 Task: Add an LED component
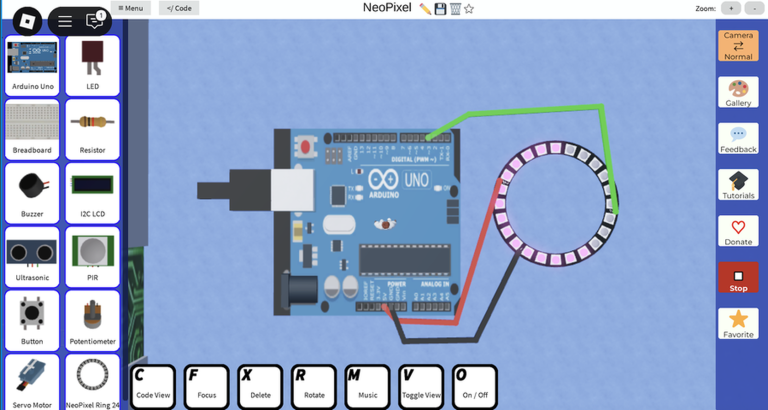93,66
